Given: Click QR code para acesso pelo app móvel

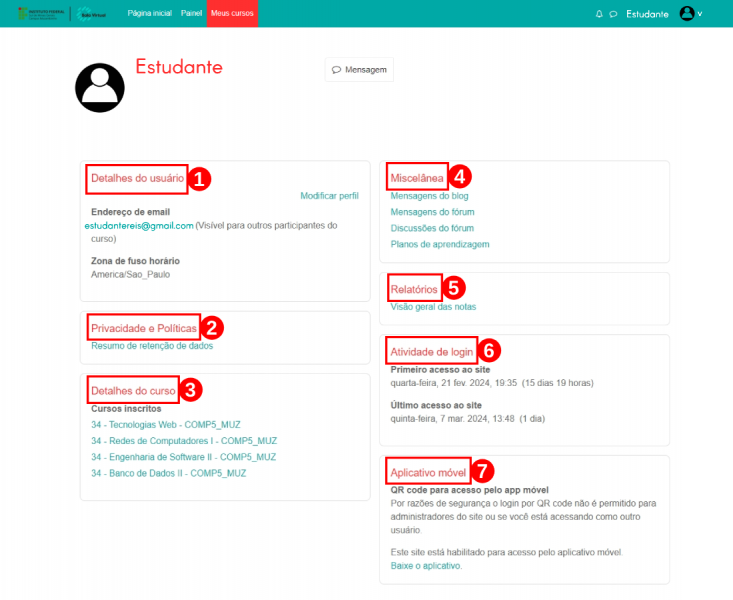Looking at the screenshot, I should pos(469,490).
